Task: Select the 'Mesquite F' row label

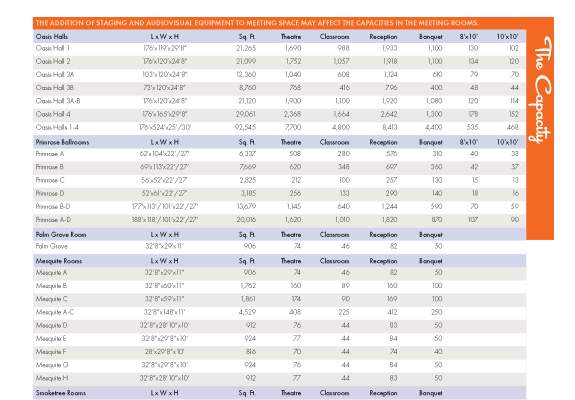Action: (x=51, y=352)
